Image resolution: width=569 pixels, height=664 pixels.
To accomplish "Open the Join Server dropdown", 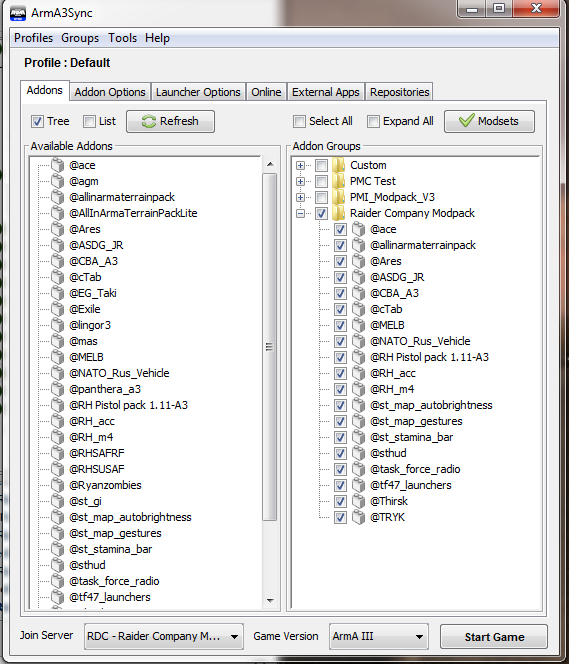I will pyautogui.click(x=164, y=636).
